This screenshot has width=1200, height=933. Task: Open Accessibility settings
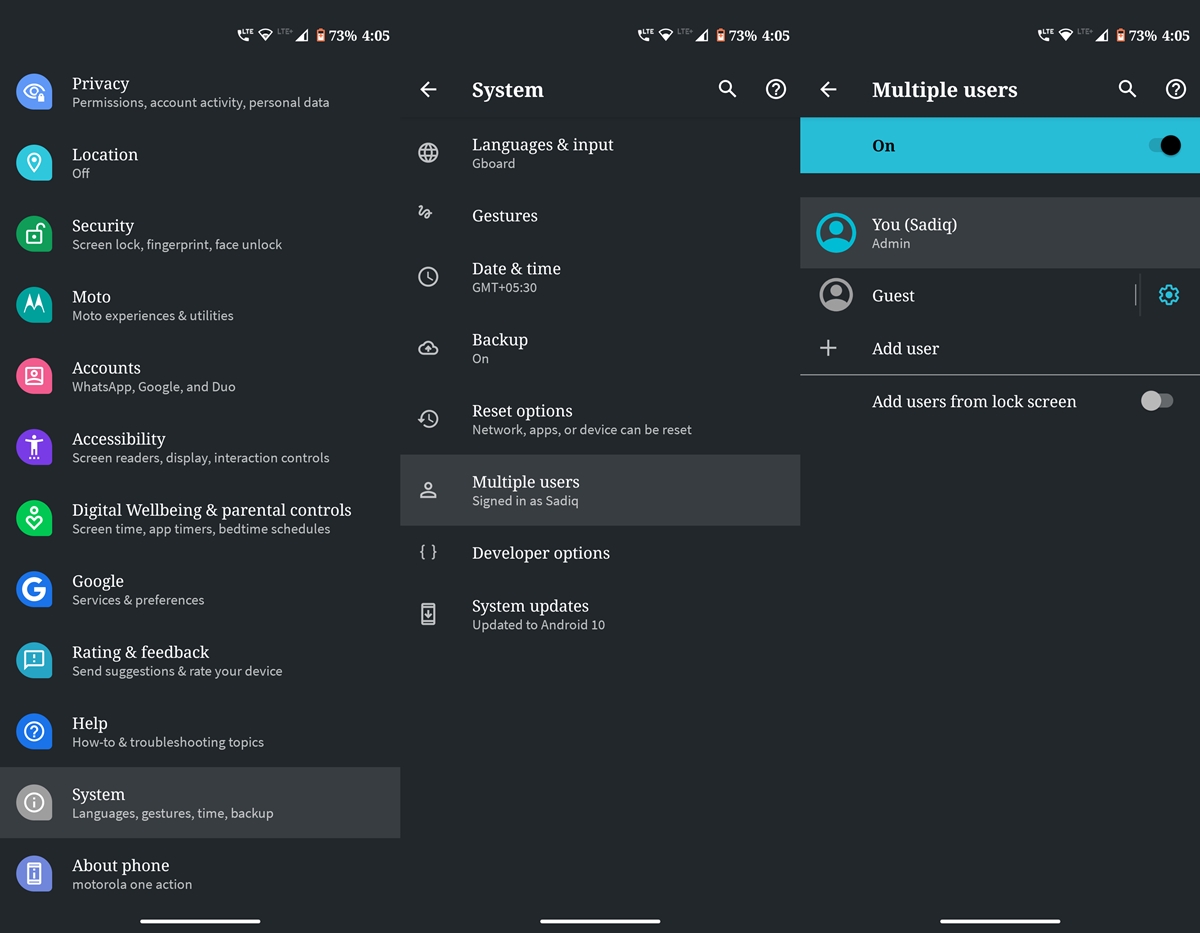coord(200,447)
